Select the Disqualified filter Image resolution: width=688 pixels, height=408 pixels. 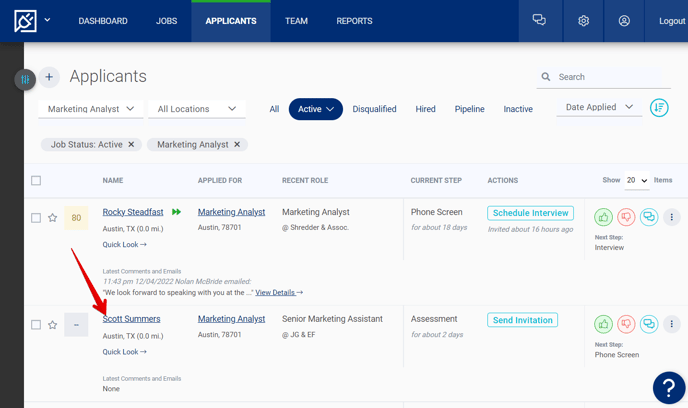click(374, 109)
